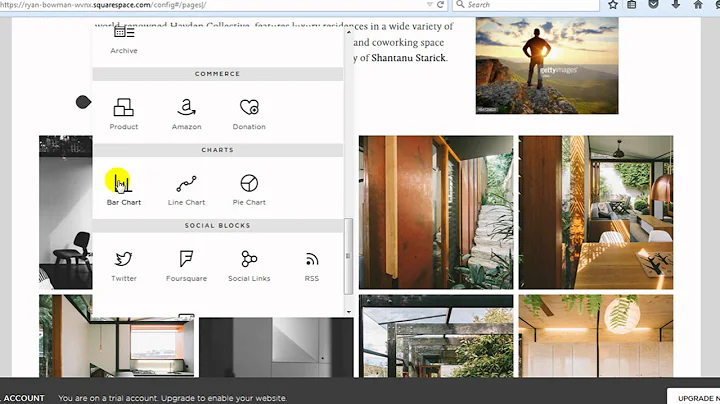
Task: Select the steel pergola garden photo
Action: coord(436,336)
